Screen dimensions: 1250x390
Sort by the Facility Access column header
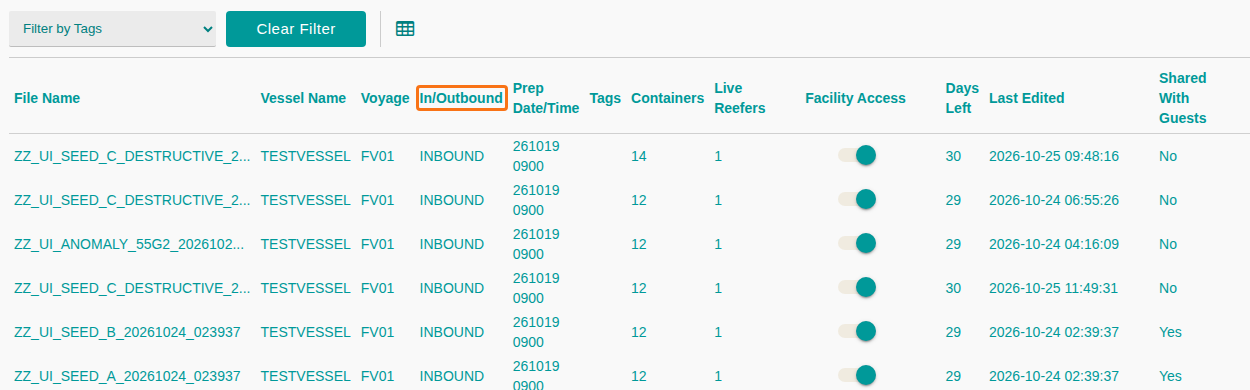coord(855,98)
